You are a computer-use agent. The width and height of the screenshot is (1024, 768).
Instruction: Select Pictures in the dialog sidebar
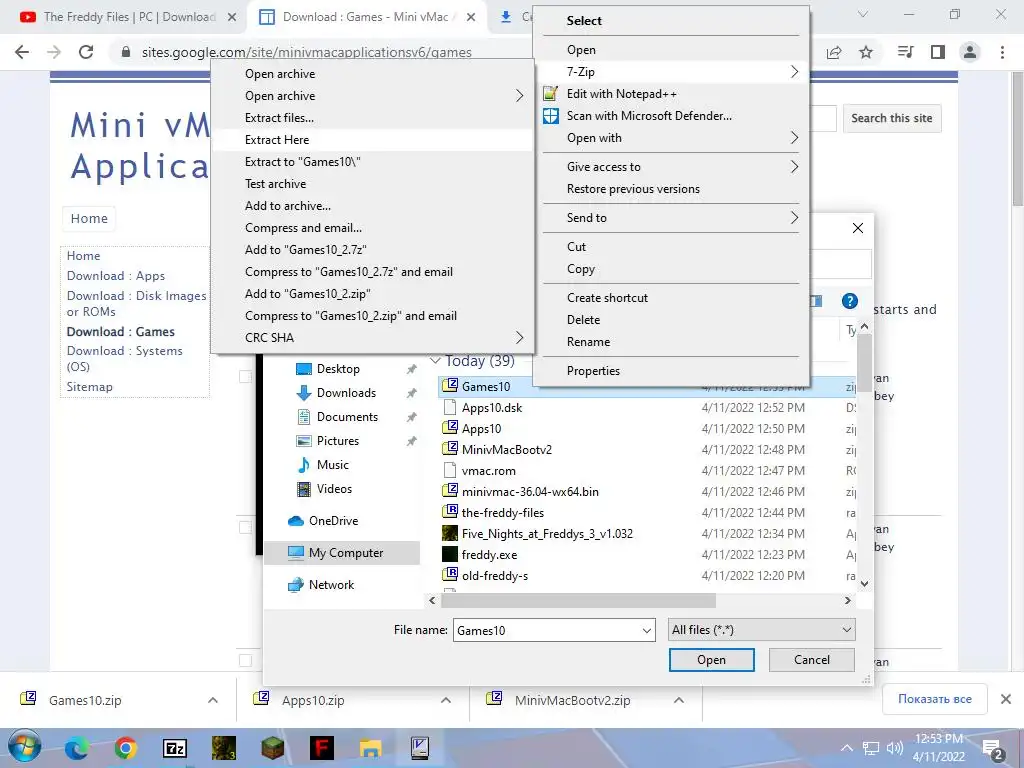click(337, 441)
